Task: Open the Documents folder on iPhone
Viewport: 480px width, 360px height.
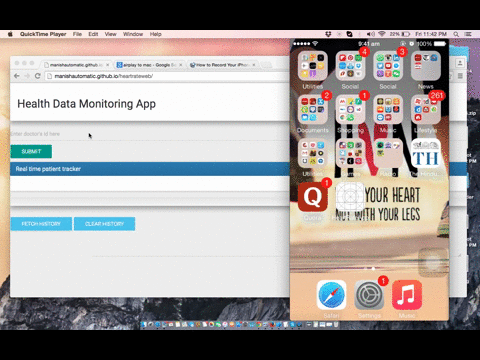Action: (313, 109)
